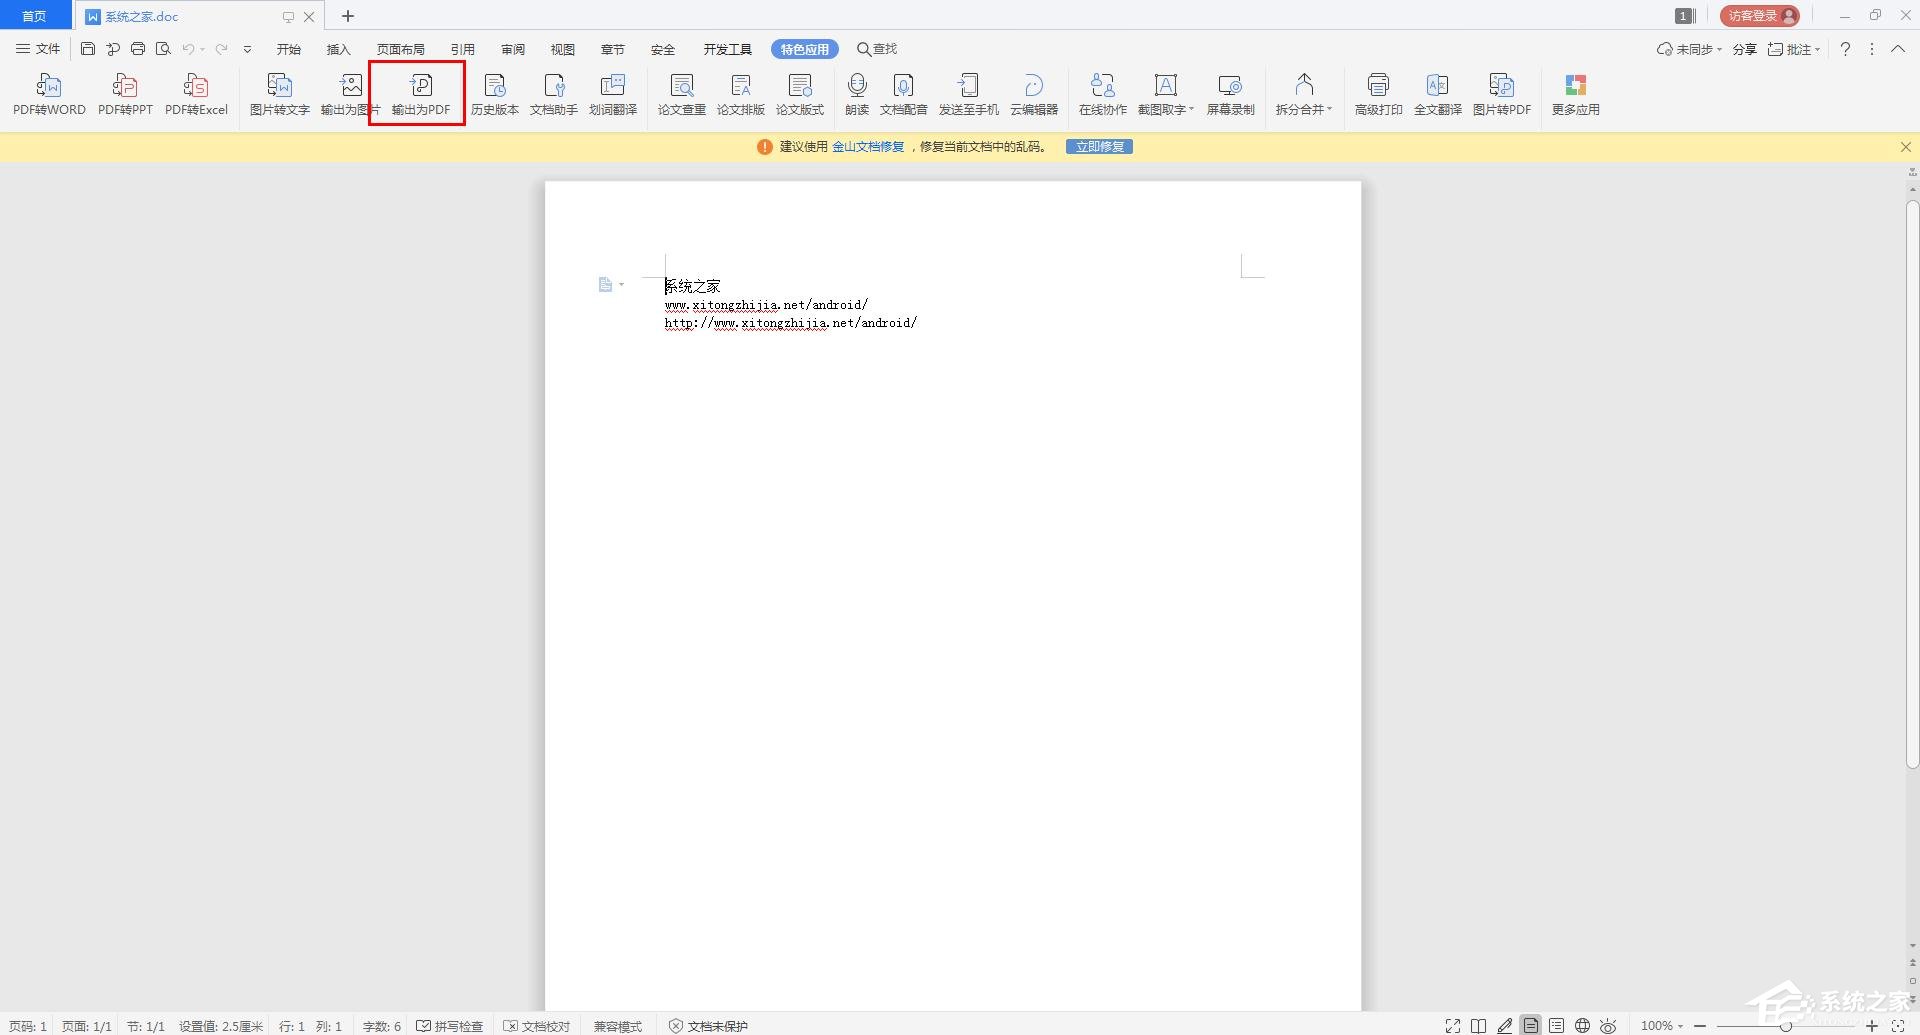Open the 未同步 sync dropdown
The width and height of the screenshot is (1920, 1035).
(x=1690, y=49)
